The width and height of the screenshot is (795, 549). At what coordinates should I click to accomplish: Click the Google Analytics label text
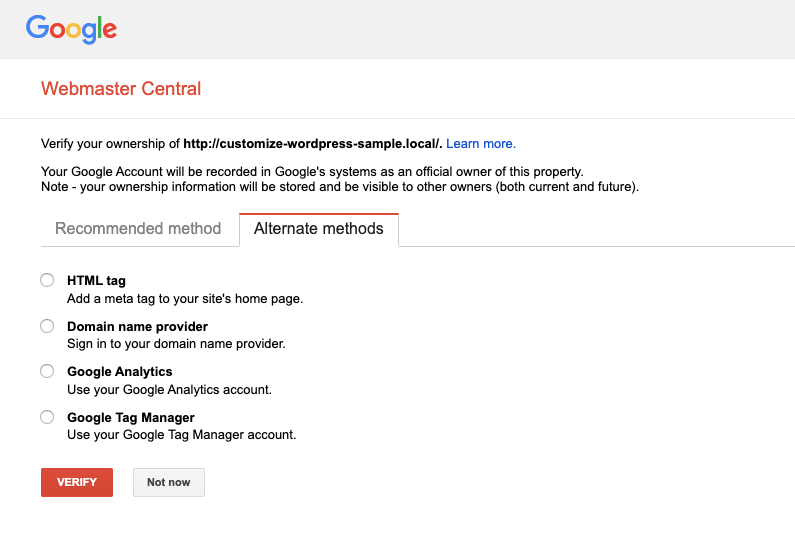click(x=120, y=372)
